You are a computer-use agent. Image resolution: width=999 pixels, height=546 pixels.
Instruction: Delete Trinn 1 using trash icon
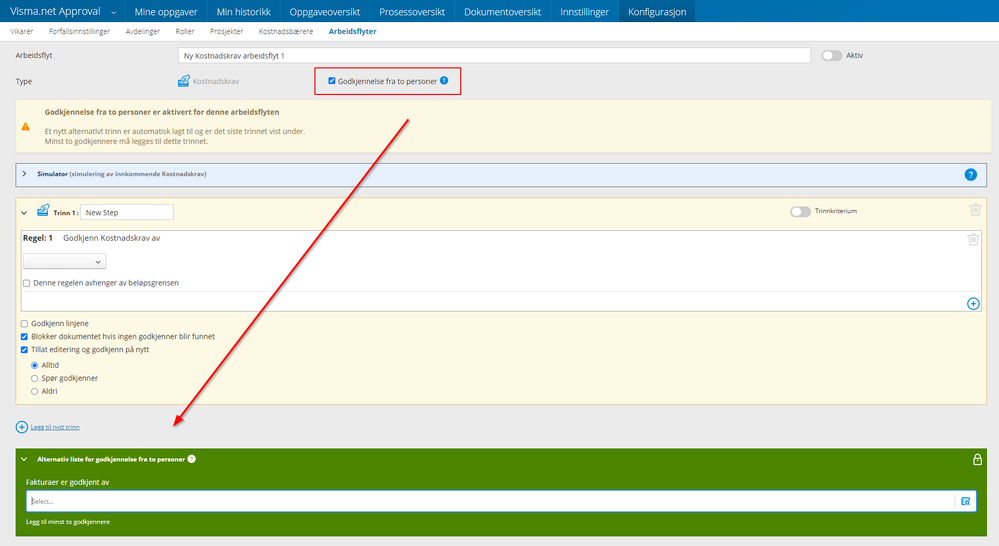tap(975, 210)
